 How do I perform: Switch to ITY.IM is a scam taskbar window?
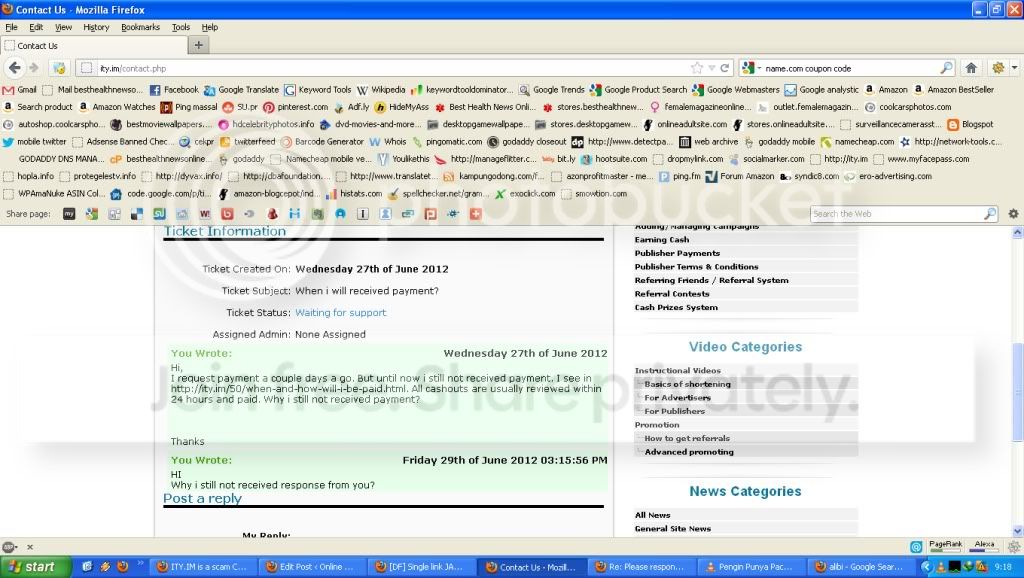[201, 567]
